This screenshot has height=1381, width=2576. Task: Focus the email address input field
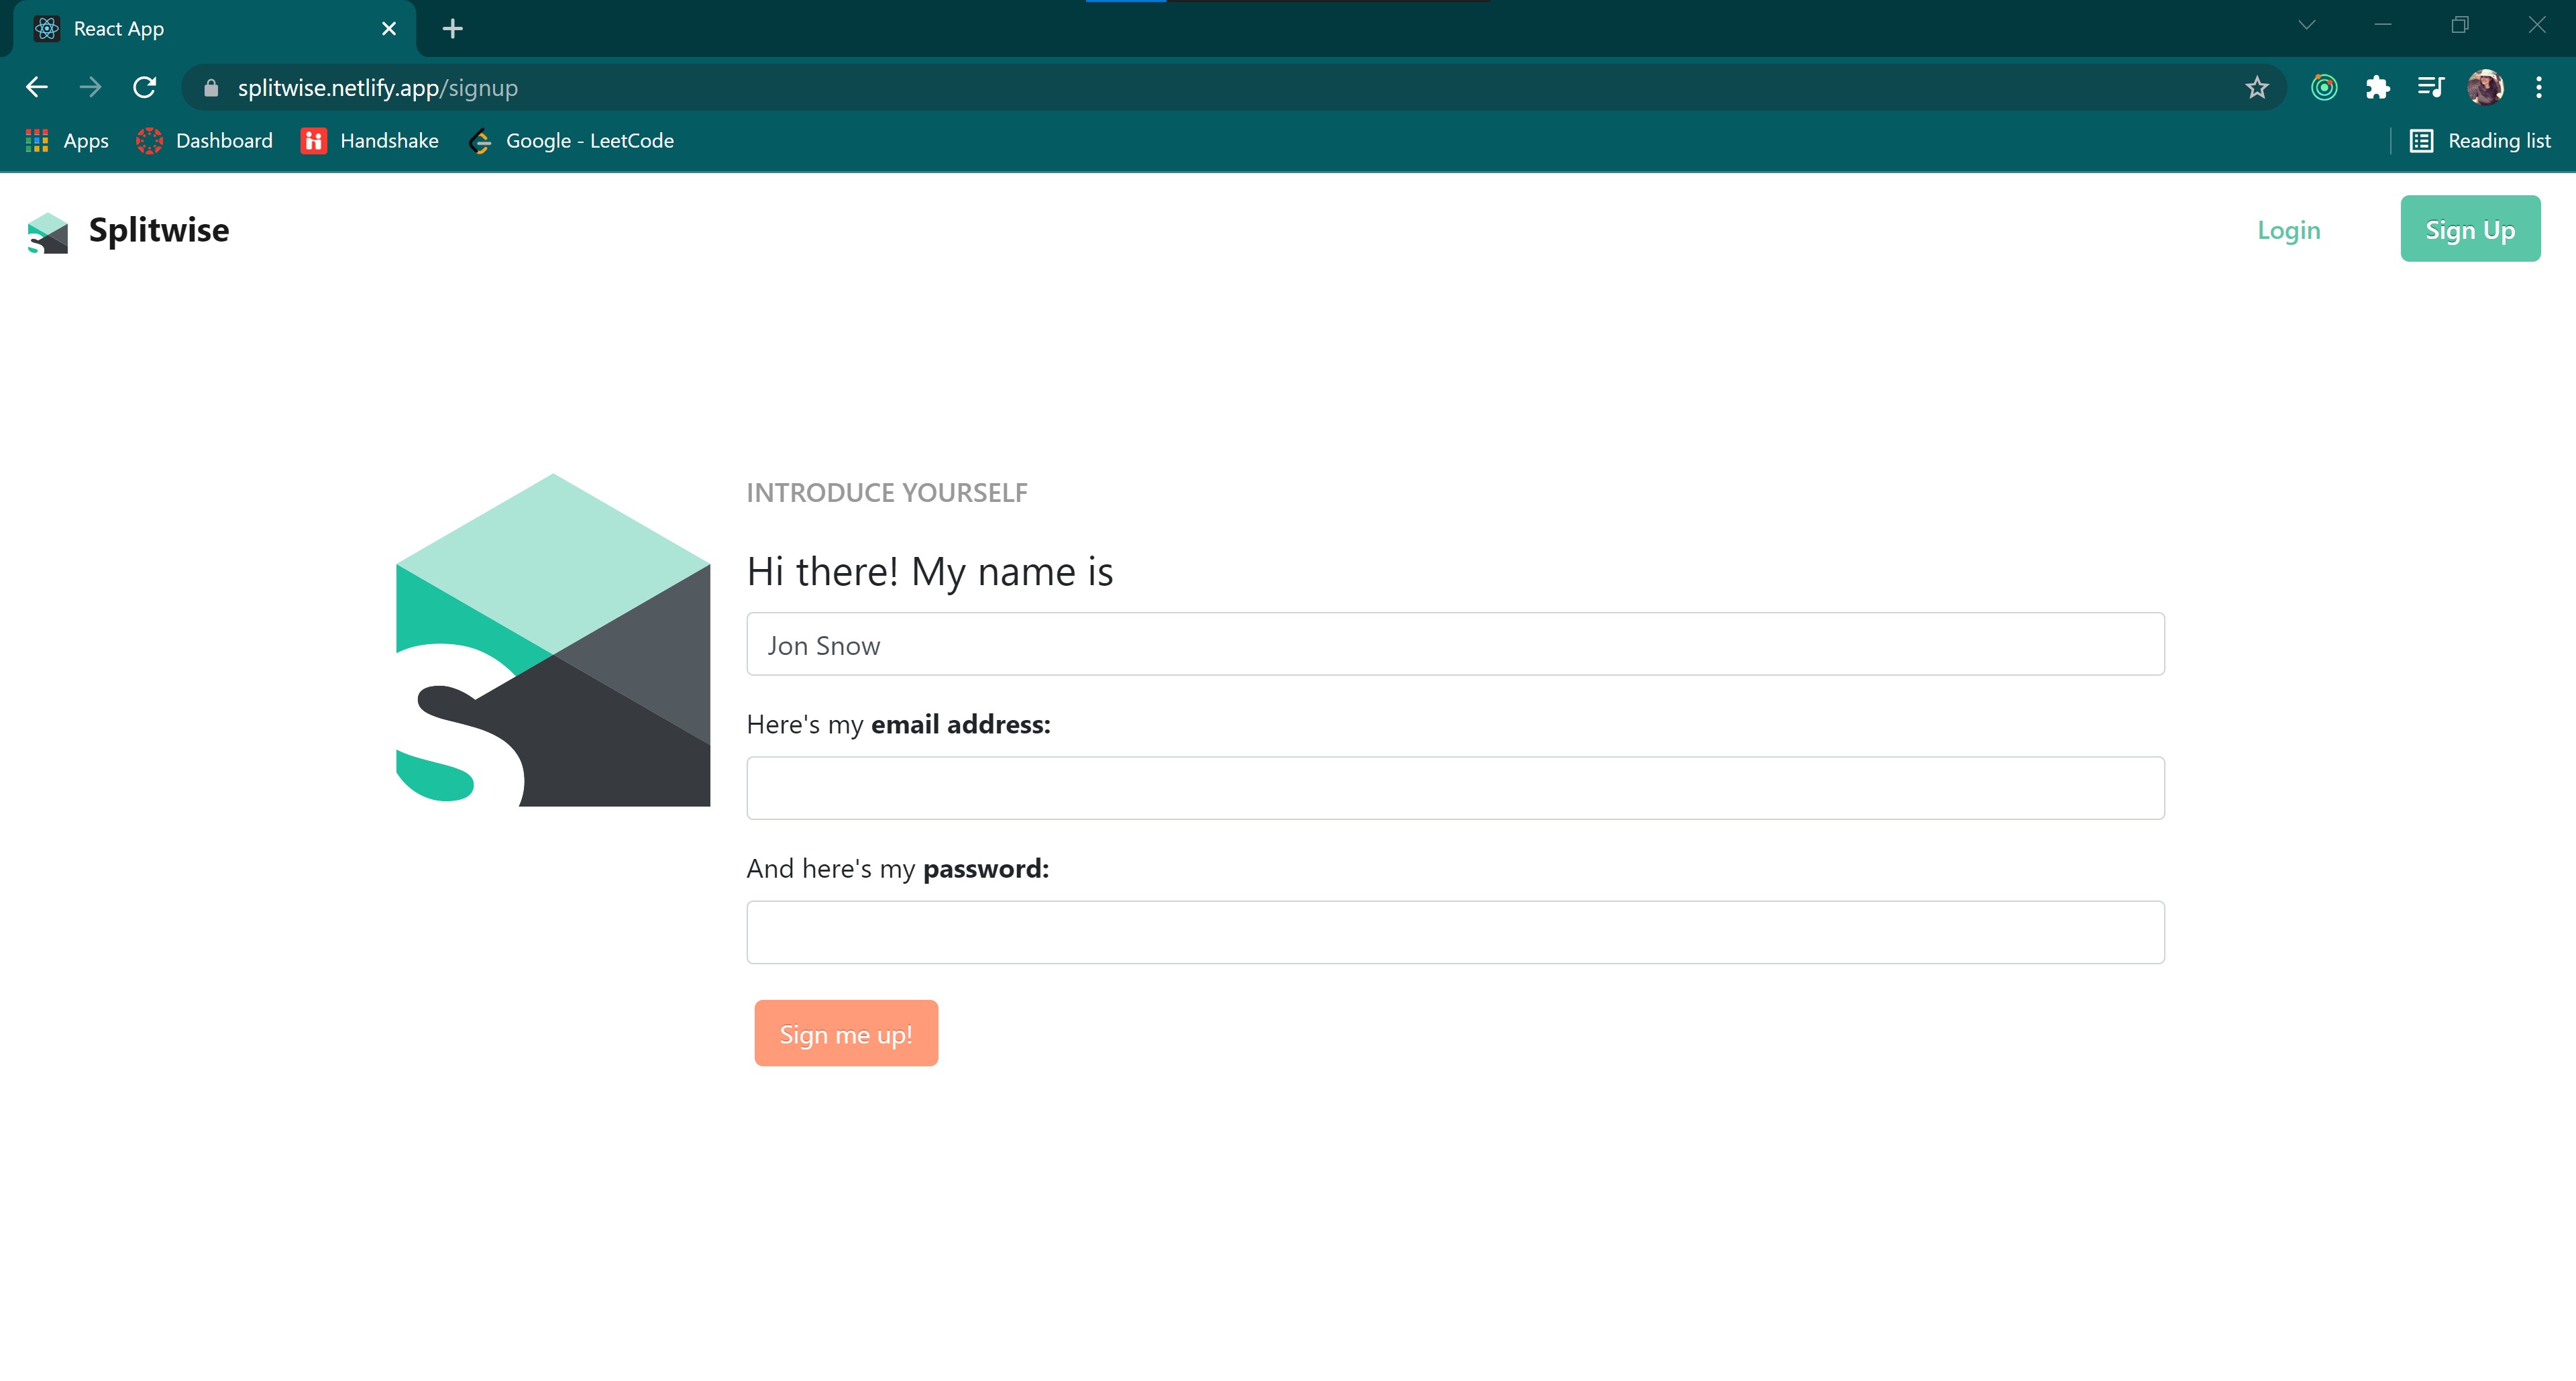[x=1455, y=788]
